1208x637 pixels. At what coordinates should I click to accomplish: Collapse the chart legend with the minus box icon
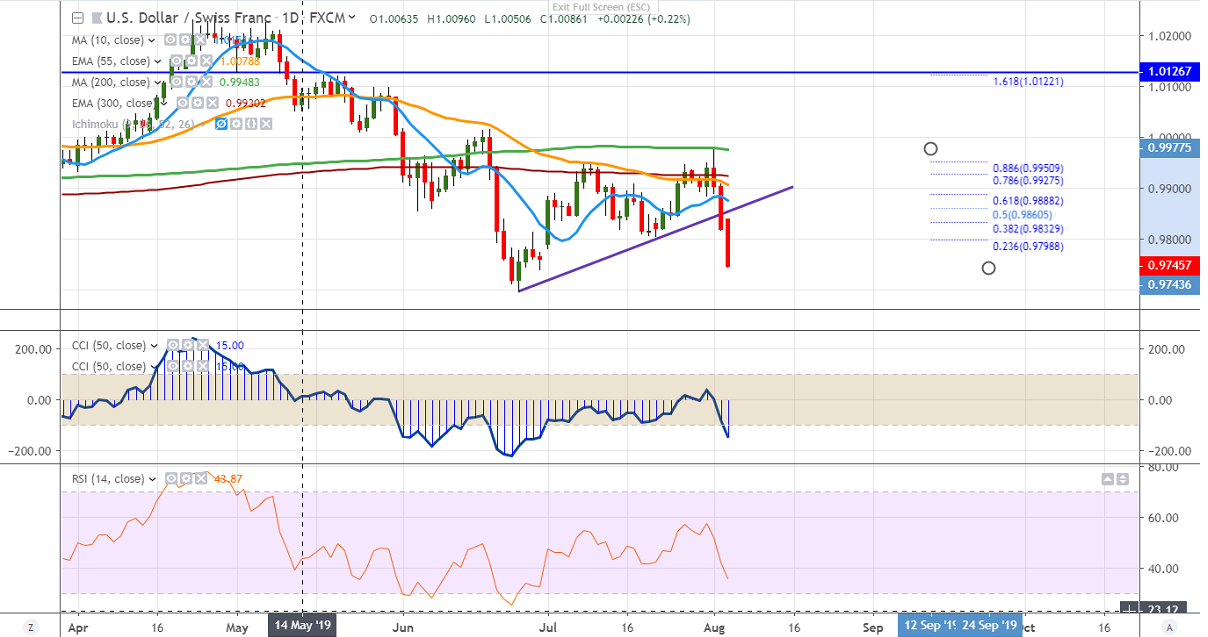click(x=78, y=18)
